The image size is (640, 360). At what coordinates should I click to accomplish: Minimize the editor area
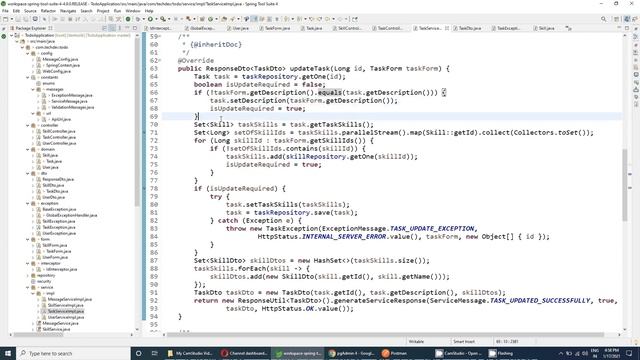[x=619, y=28]
